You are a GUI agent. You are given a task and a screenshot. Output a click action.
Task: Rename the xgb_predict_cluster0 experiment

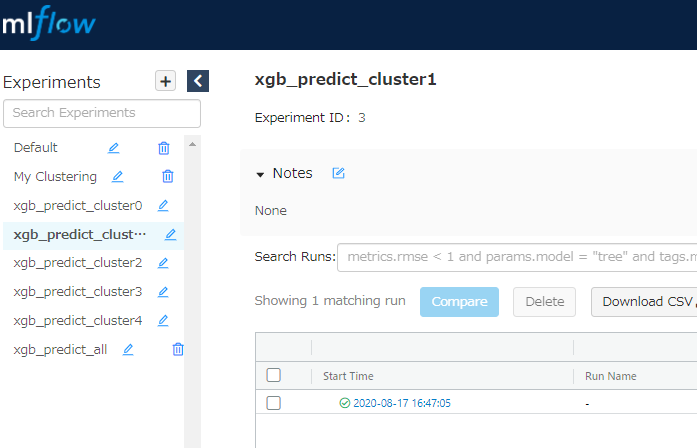click(163, 205)
